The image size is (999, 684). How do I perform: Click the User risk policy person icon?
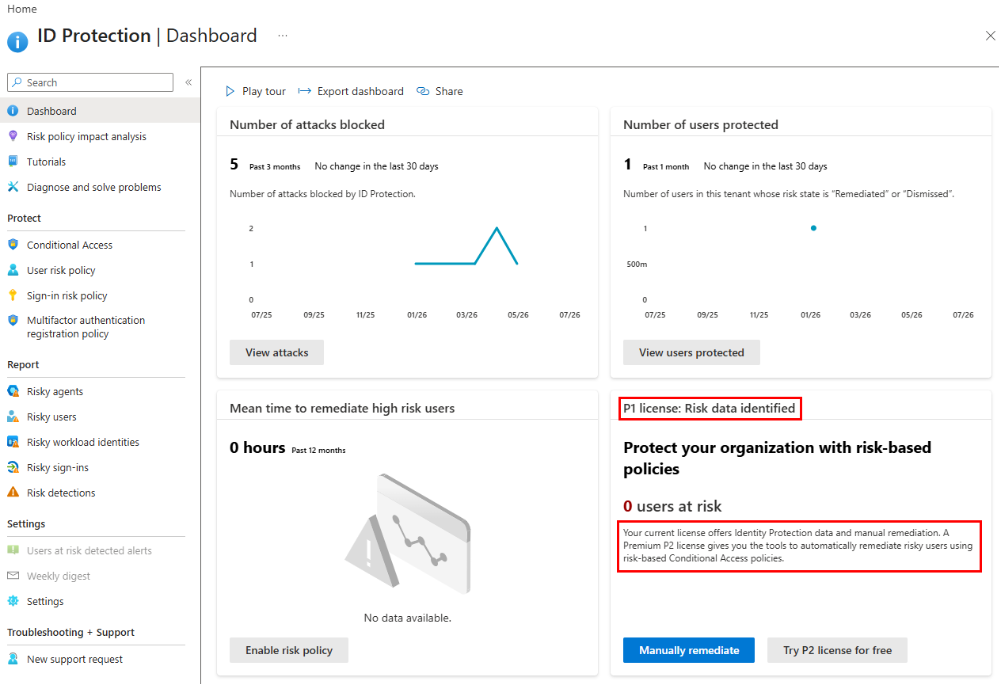click(13, 270)
